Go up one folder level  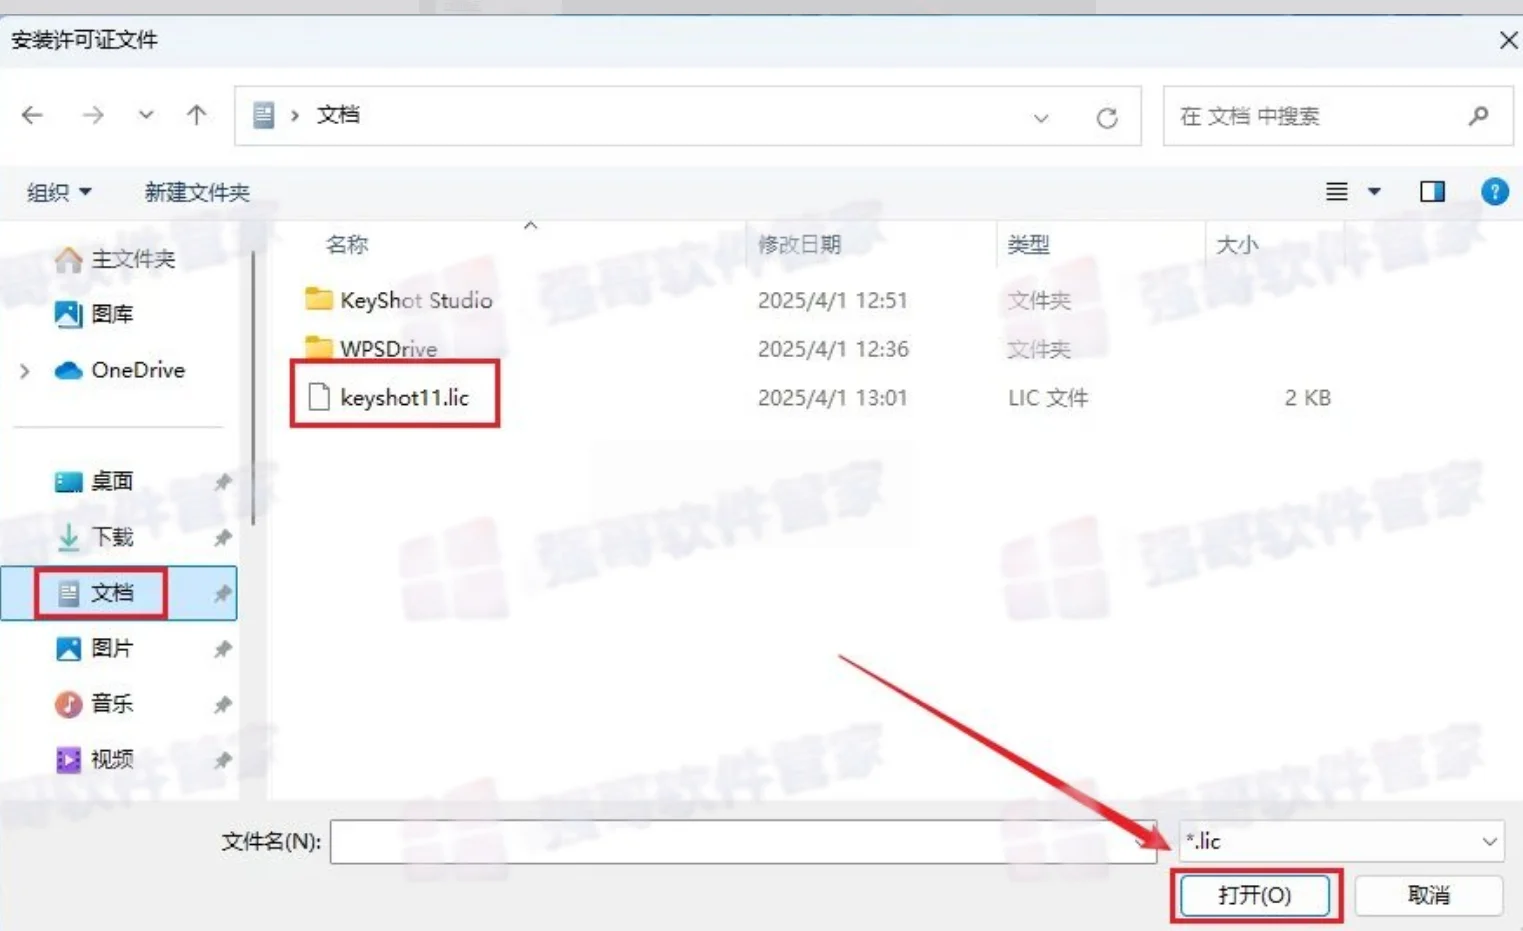tap(197, 116)
